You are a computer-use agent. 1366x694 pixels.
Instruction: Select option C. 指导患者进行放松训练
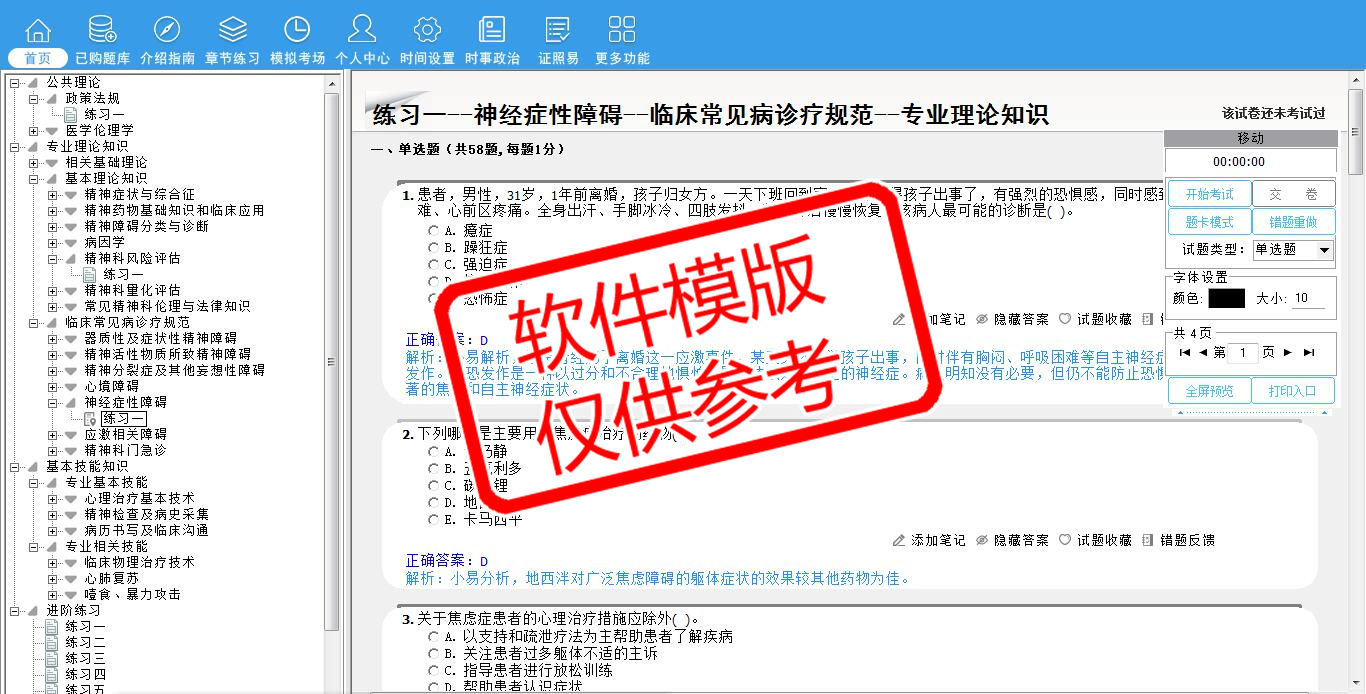tap(433, 670)
